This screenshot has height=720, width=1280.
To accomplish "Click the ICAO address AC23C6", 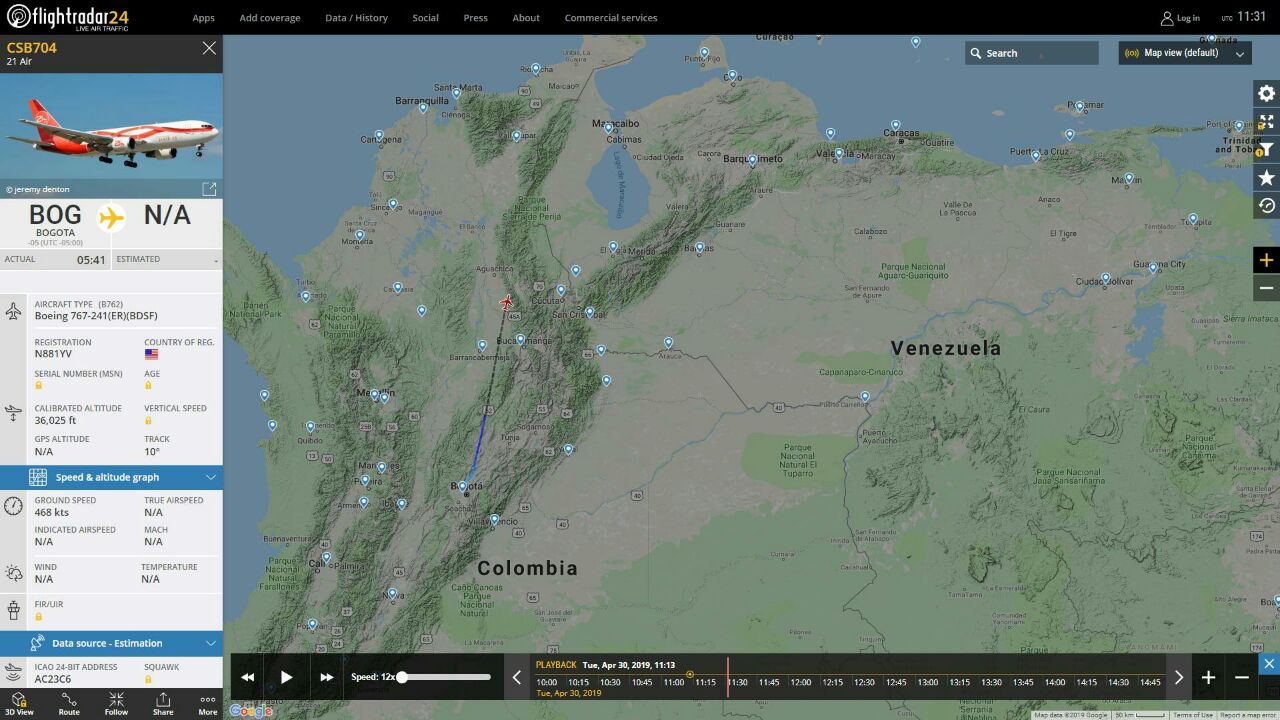I will click(x=53, y=679).
